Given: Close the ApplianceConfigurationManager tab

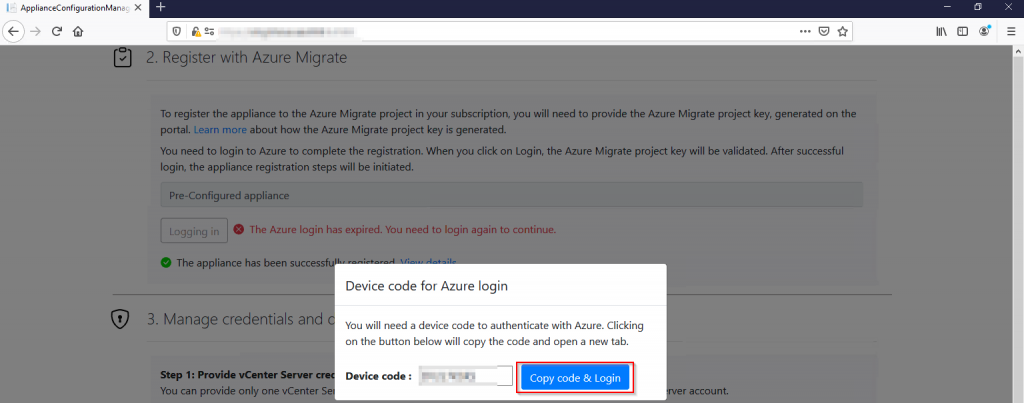Looking at the screenshot, I should [138, 7].
